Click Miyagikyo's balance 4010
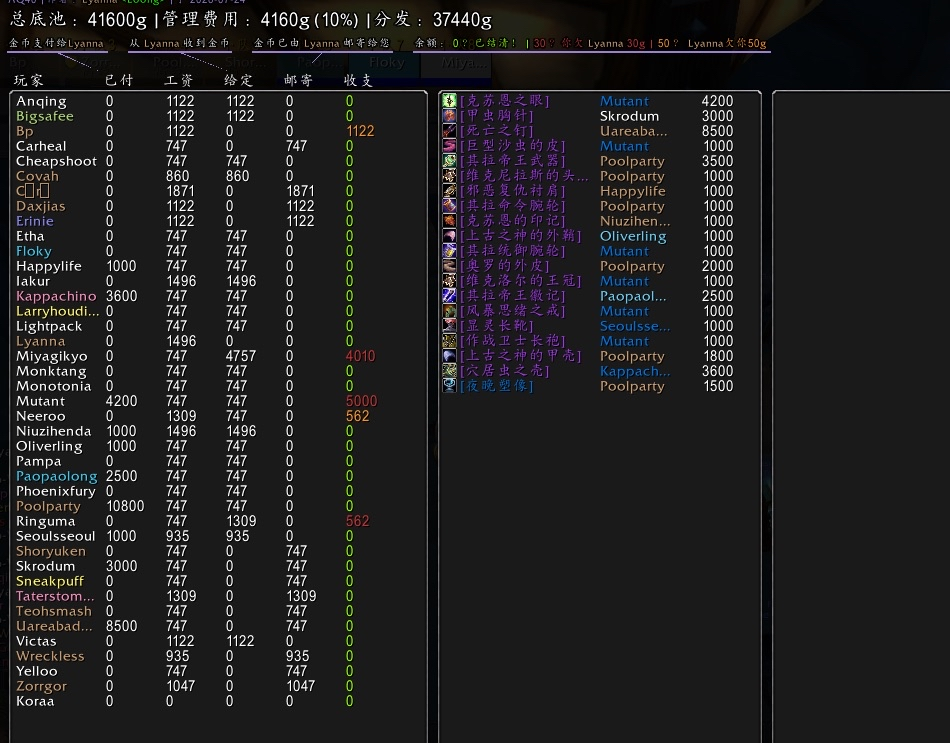This screenshot has height=743, width=950. (x=360, y=356)
